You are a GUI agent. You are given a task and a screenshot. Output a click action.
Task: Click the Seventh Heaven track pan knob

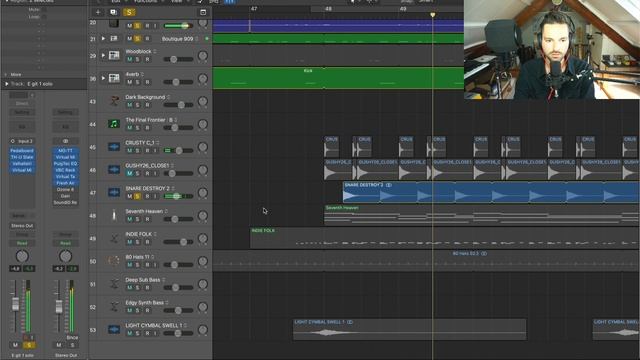coord(203,216)
